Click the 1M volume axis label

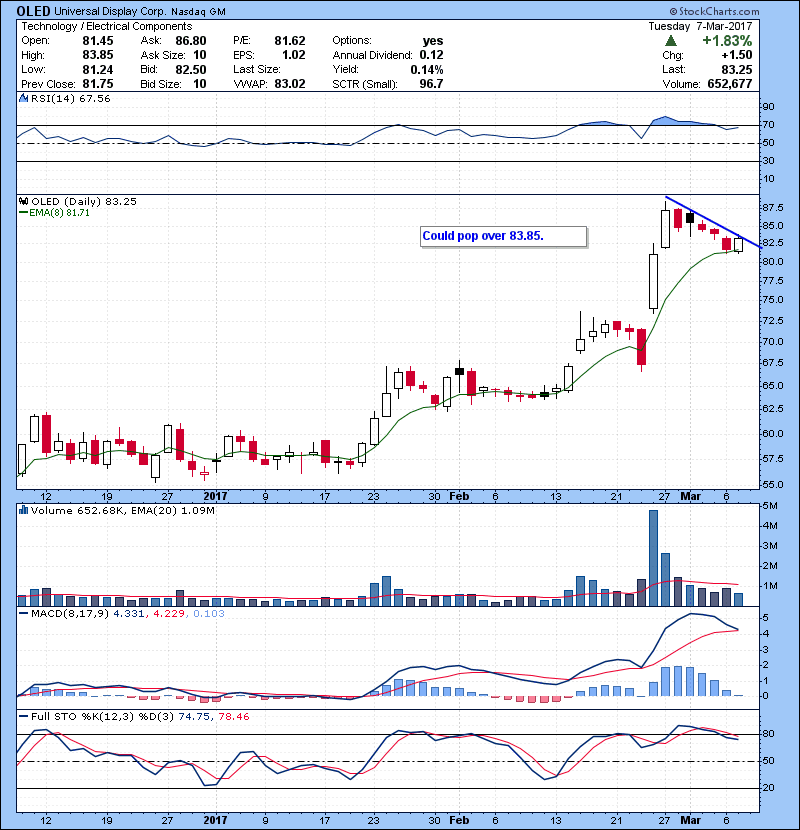click(x=770, y=586)
